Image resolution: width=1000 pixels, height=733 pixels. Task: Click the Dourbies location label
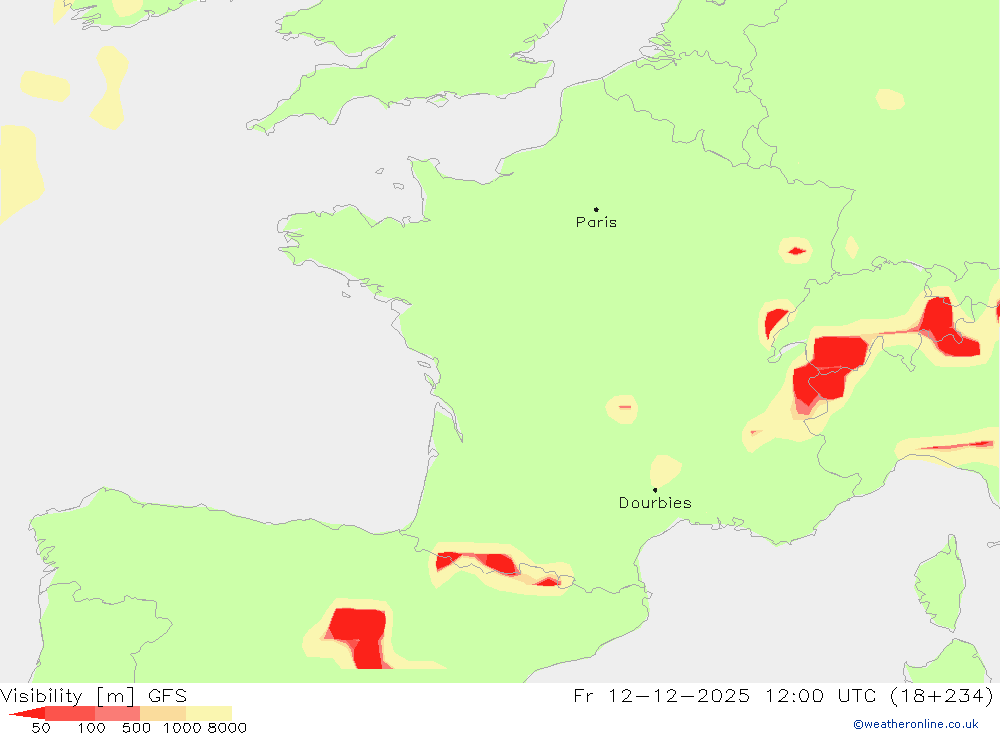tap(655, 503)
